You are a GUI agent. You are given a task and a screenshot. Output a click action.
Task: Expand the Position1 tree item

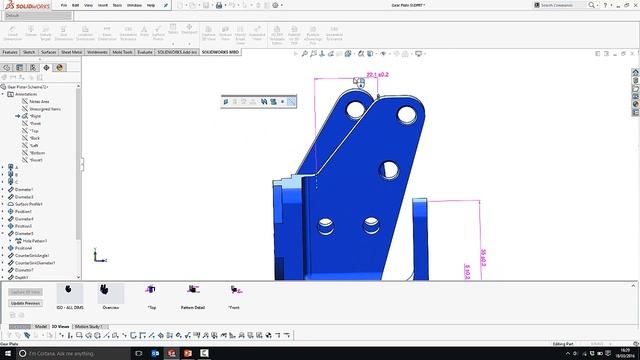[3, 211]
